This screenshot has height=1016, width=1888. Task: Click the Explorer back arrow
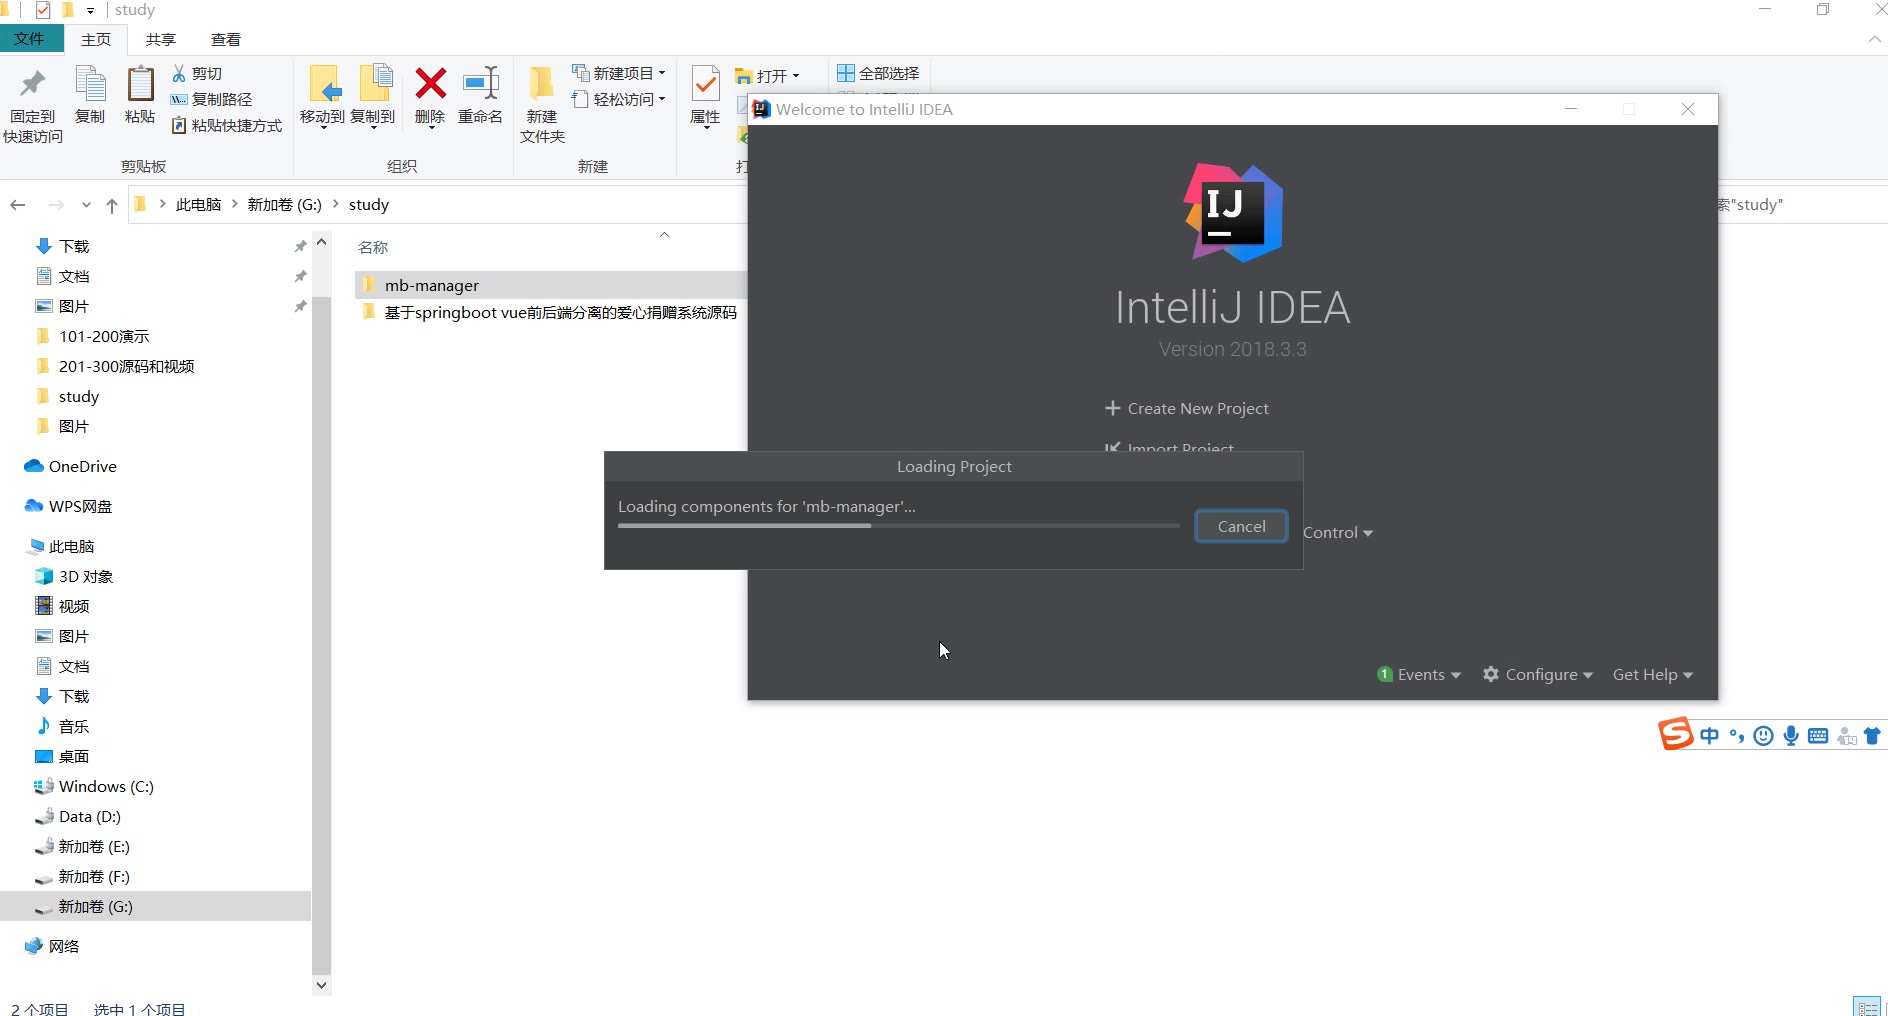click(x=18, y=205)
